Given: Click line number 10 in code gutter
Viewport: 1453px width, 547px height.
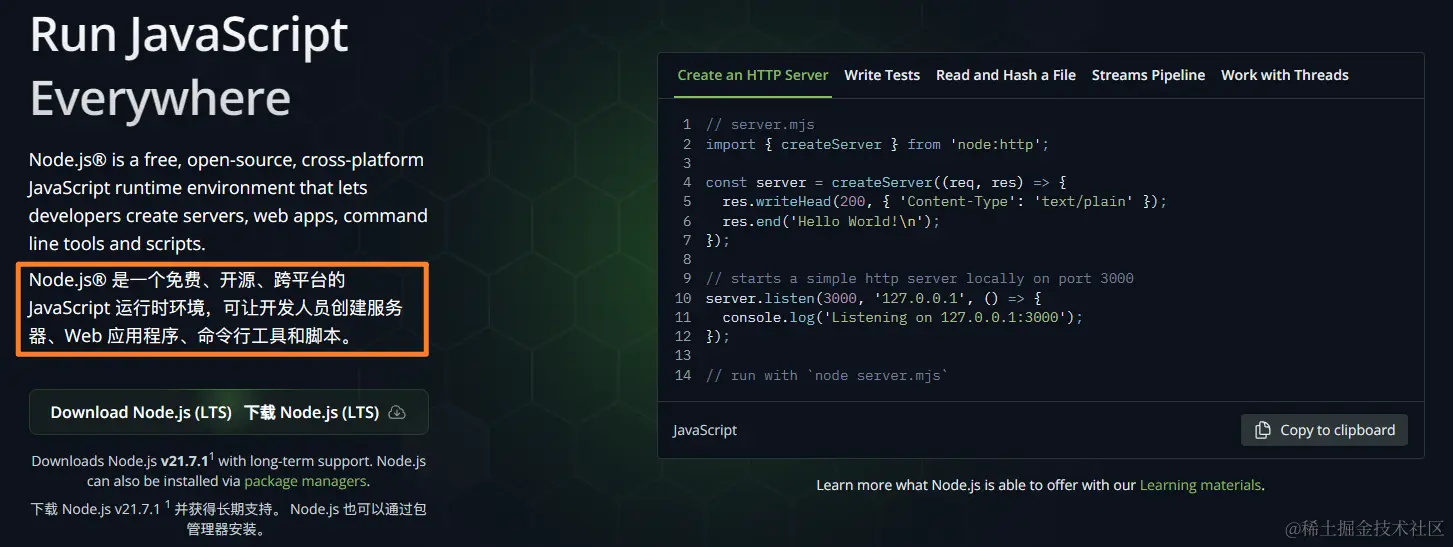Looking at the screenshot, I should coord(683,298).
